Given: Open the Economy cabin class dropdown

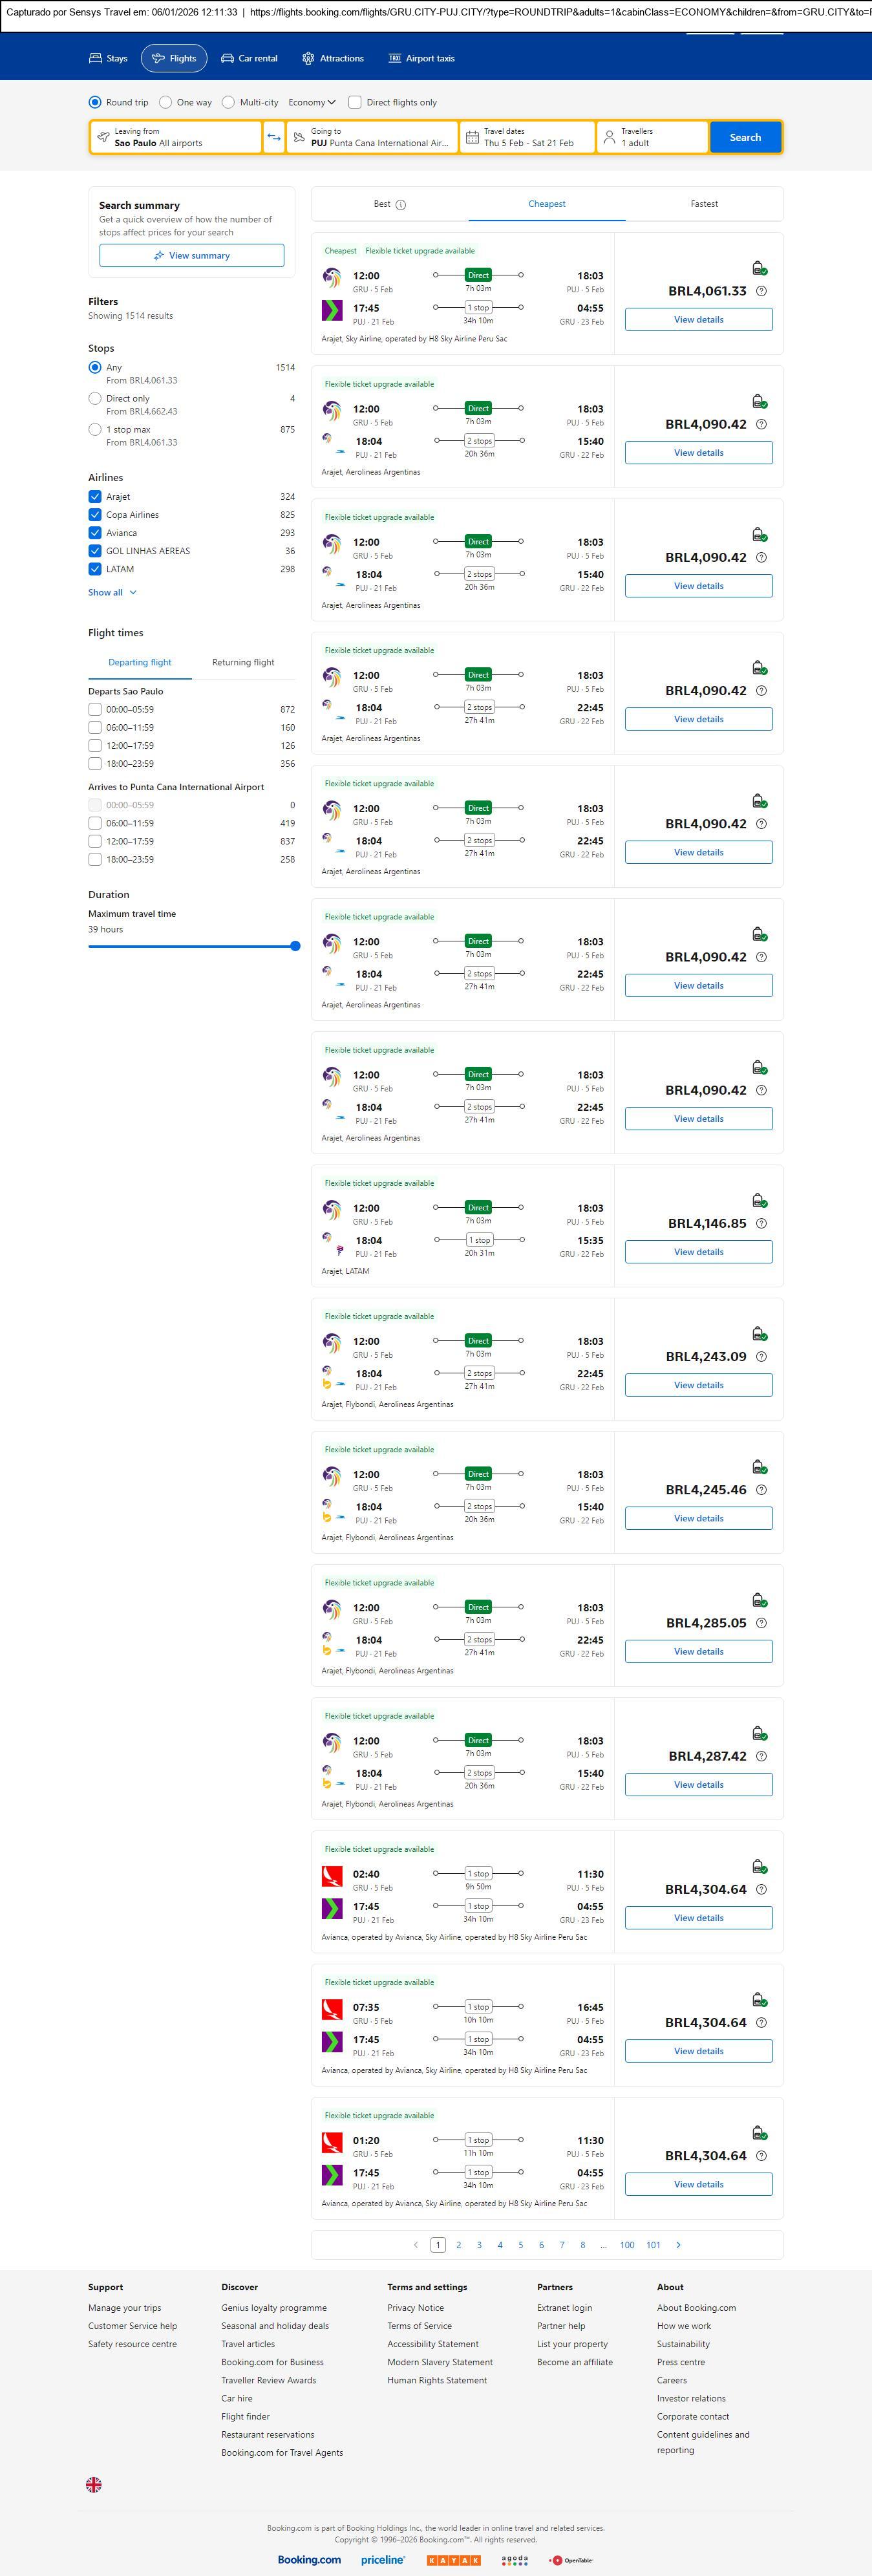Looking at the screenshot, I should [x=312, y=102].
